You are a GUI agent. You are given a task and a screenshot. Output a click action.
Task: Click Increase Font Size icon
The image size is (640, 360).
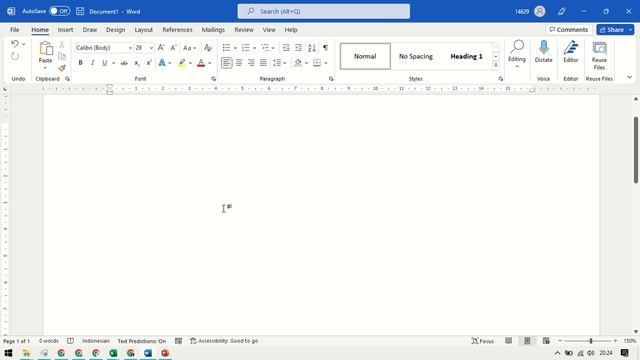tap(161, 48)
